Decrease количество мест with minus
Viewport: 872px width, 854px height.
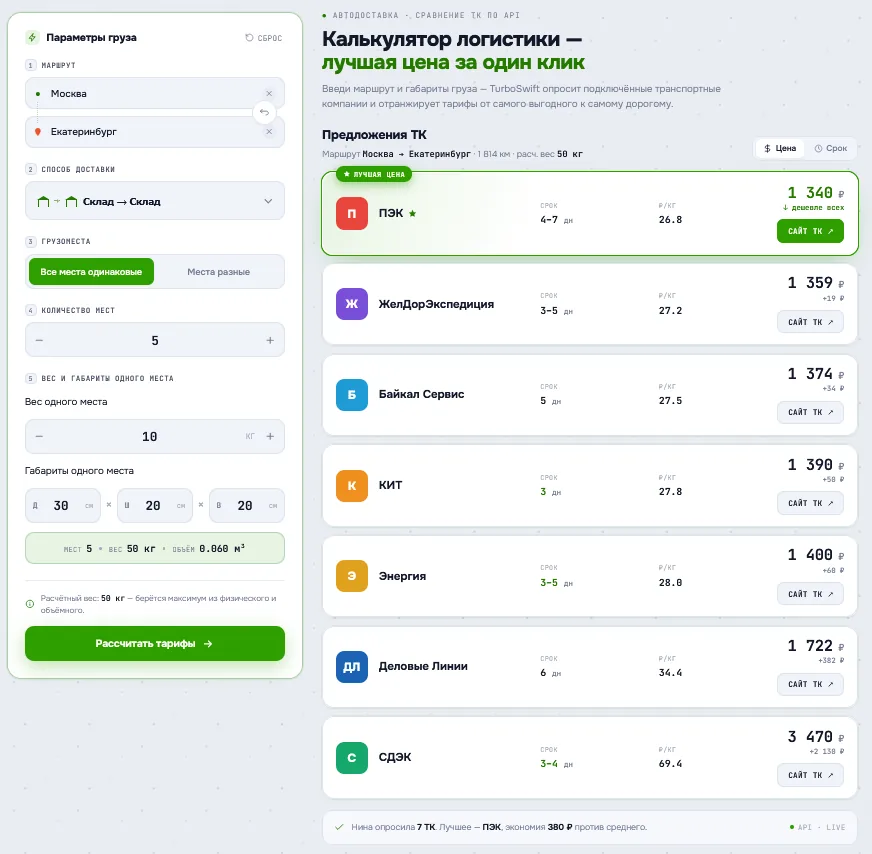click(39, 340)
